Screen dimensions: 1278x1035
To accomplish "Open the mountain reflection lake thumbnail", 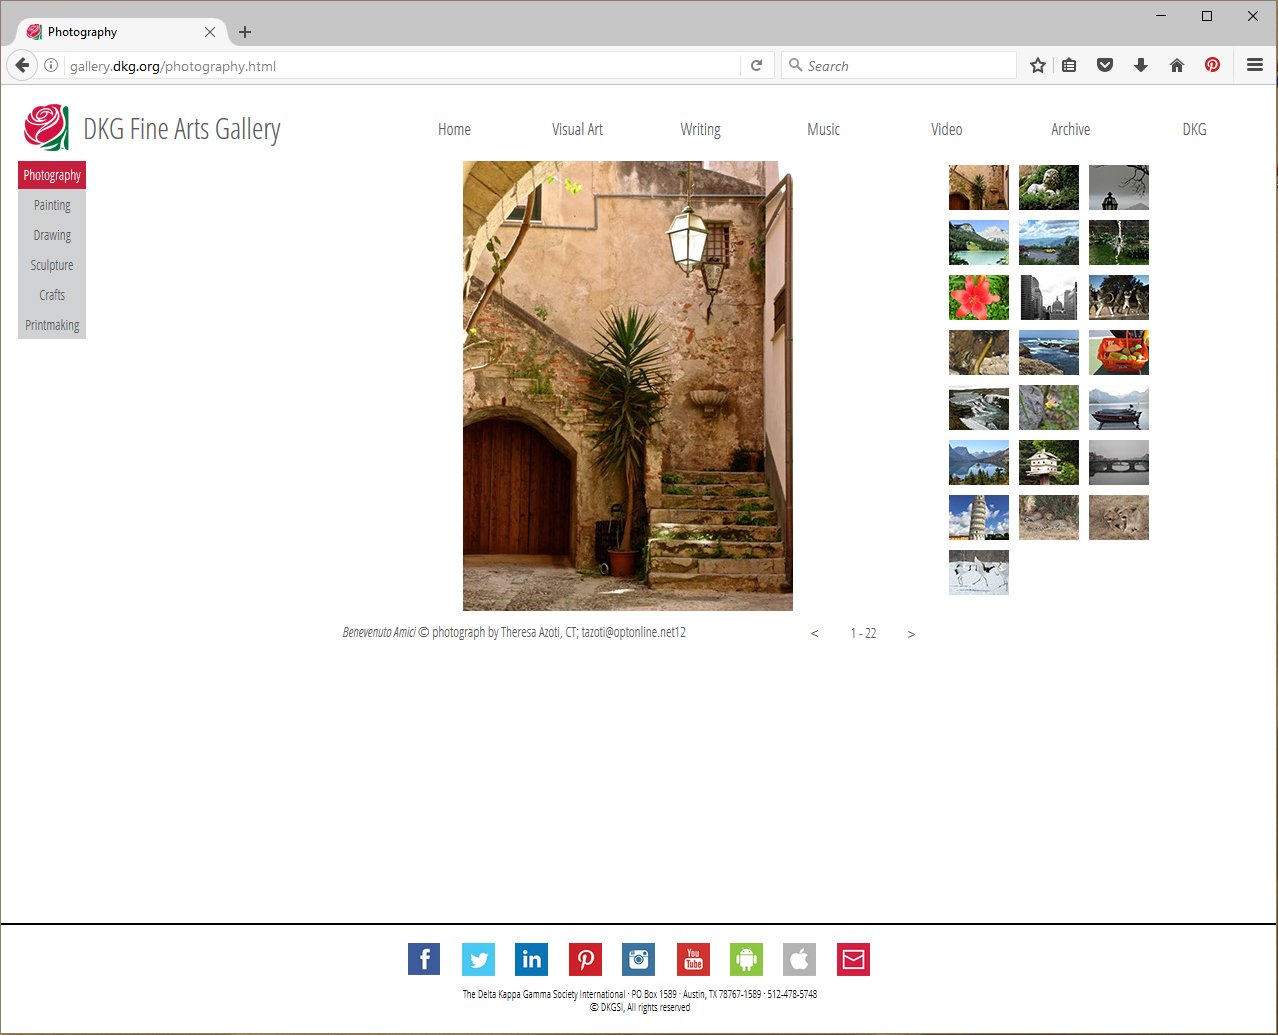I will [x=979, y=462].
